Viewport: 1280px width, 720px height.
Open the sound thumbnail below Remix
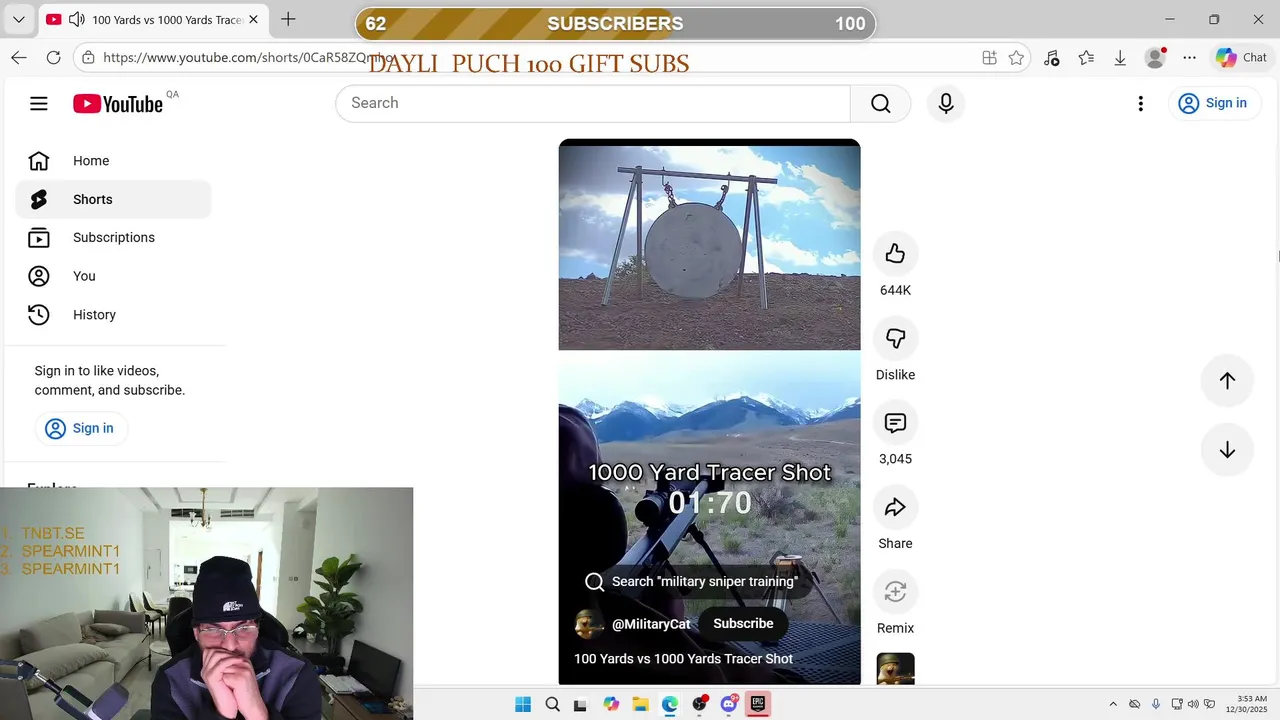tap(895, 669)
